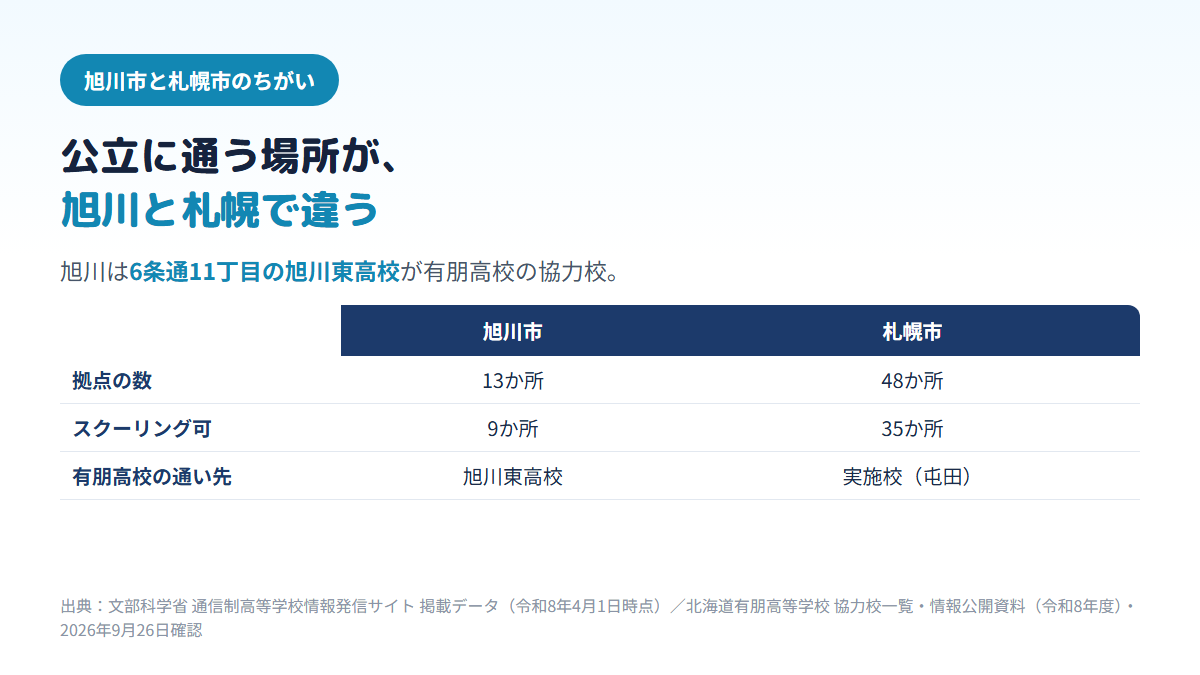Click the 35か所 cell
Screen dimensions: 1200x675
click(912, 428)
